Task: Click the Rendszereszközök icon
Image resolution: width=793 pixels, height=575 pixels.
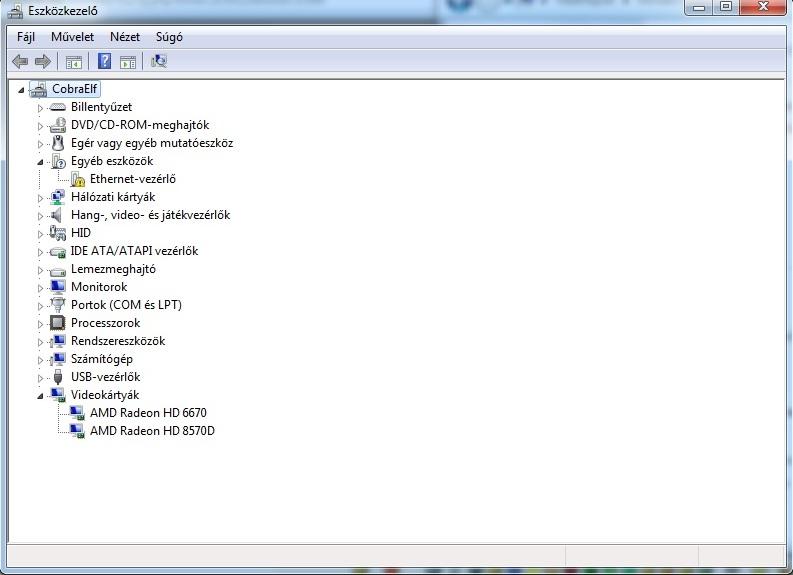Action: coord(58,341)
